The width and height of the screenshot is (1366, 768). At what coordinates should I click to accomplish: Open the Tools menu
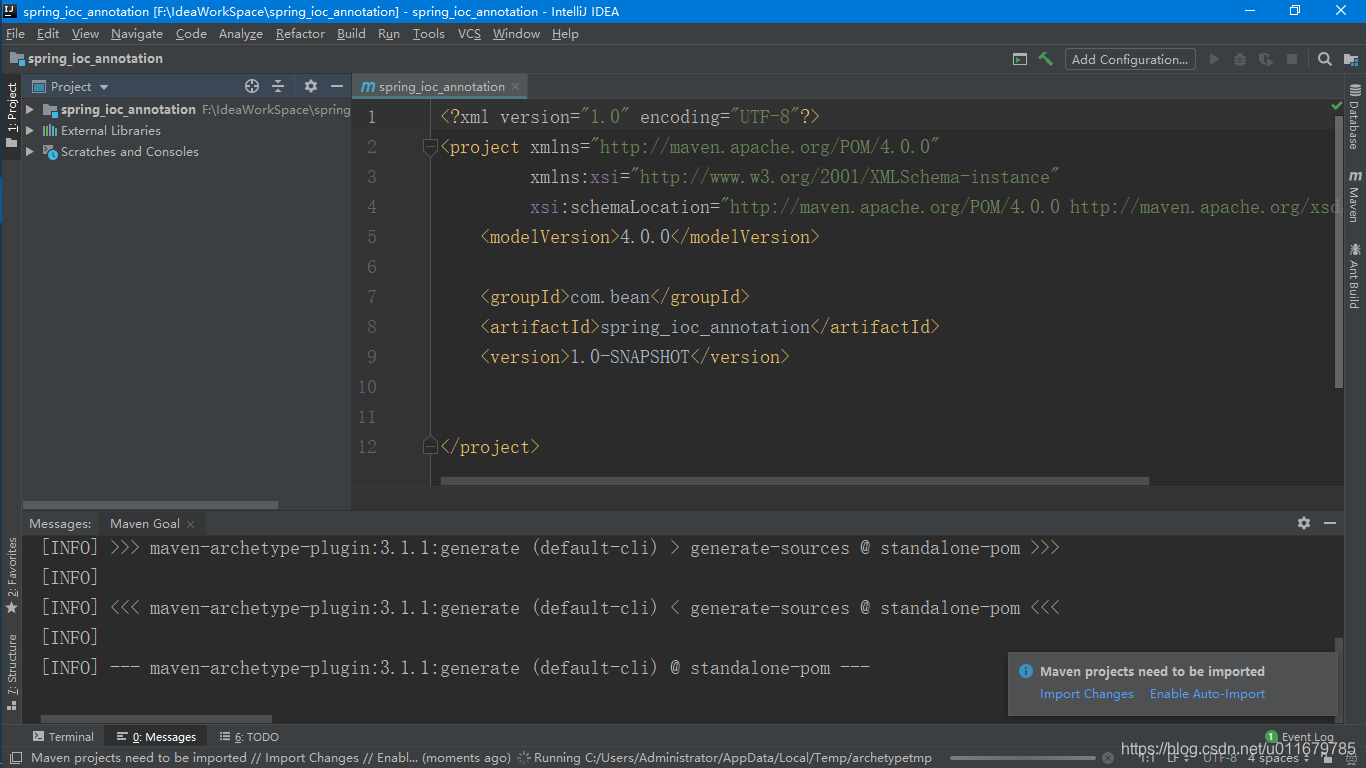428,33
